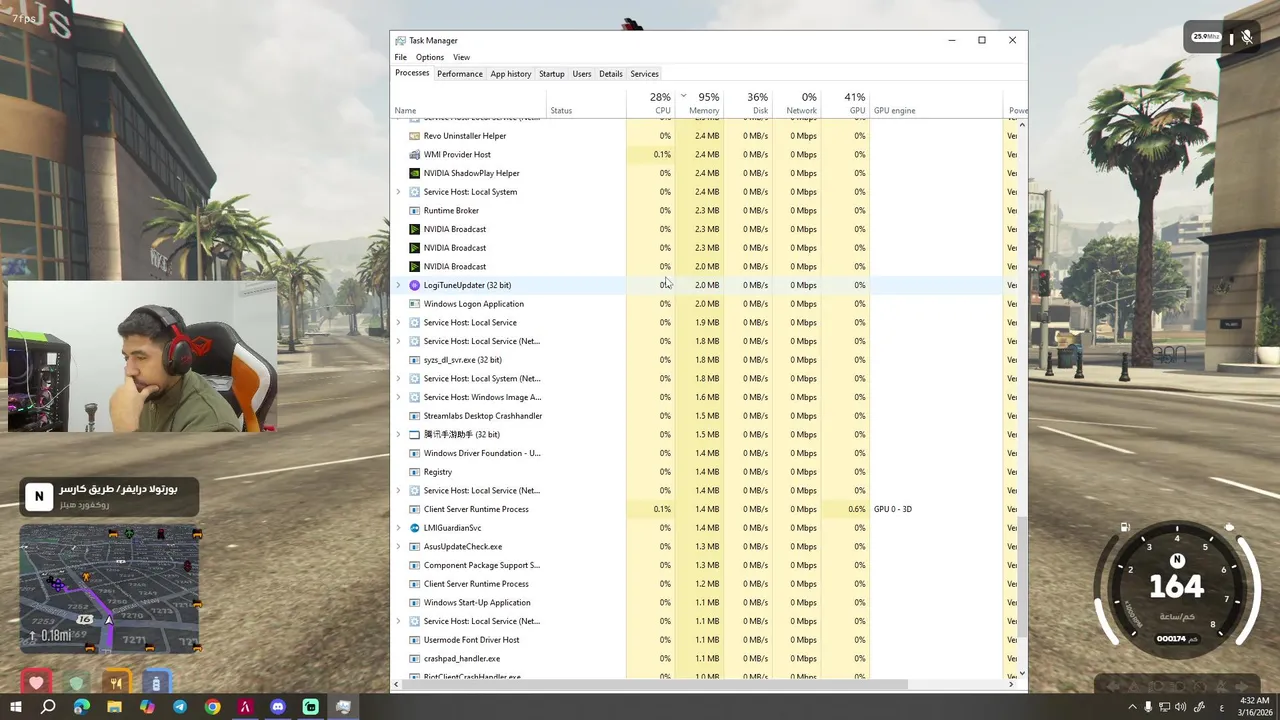Open the View menu
1280x720 pixels.
461,57
